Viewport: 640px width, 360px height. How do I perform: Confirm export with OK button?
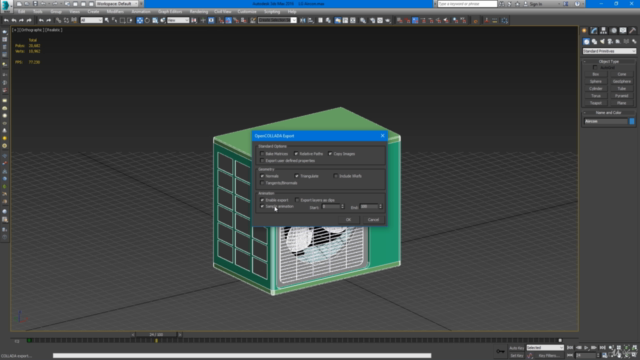pos(349,220)
